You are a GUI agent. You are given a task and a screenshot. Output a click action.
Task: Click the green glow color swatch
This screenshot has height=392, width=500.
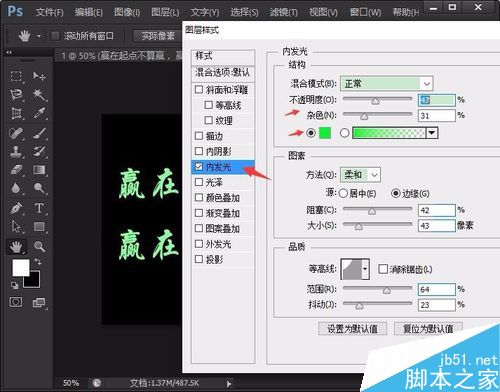pos(325,133)
